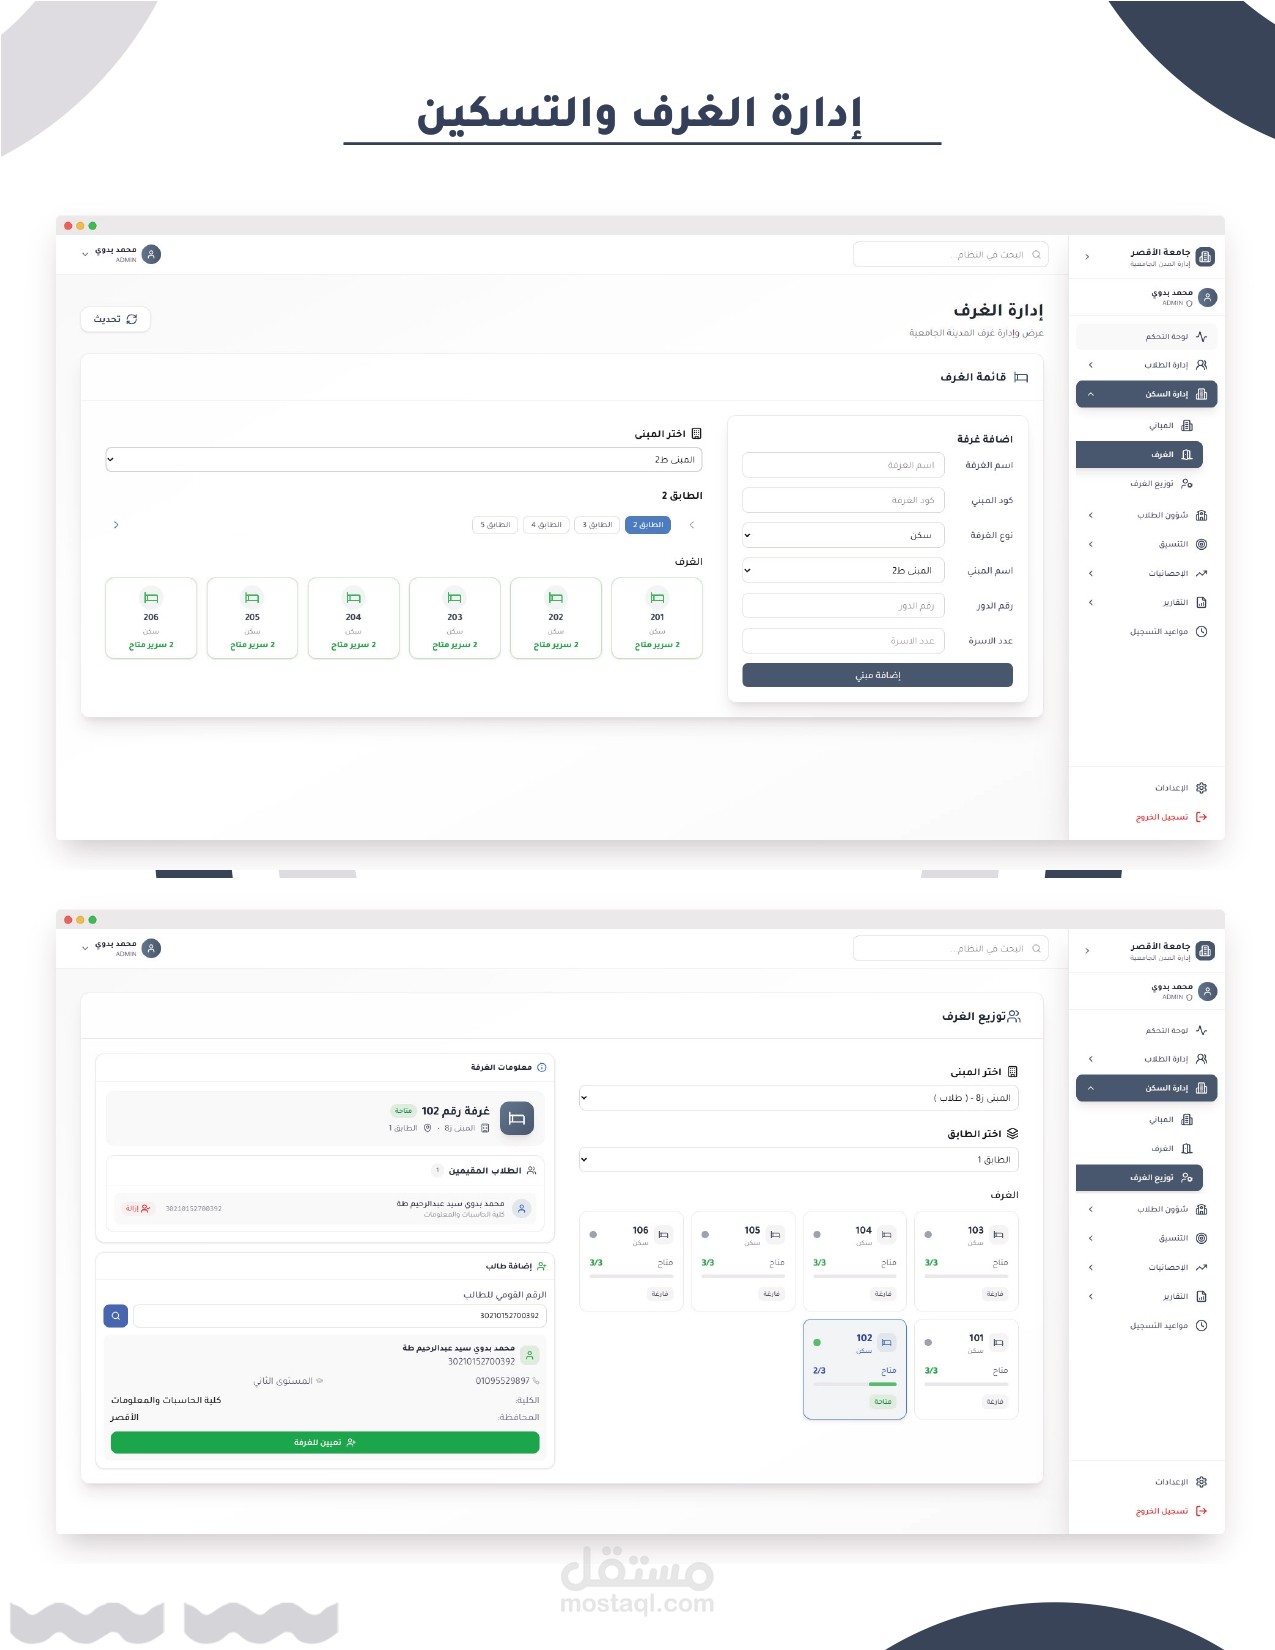Click green تعيين للغرفة assign button
The width and height of the screenshot is (1275, 1650).
coord(325,1442)
